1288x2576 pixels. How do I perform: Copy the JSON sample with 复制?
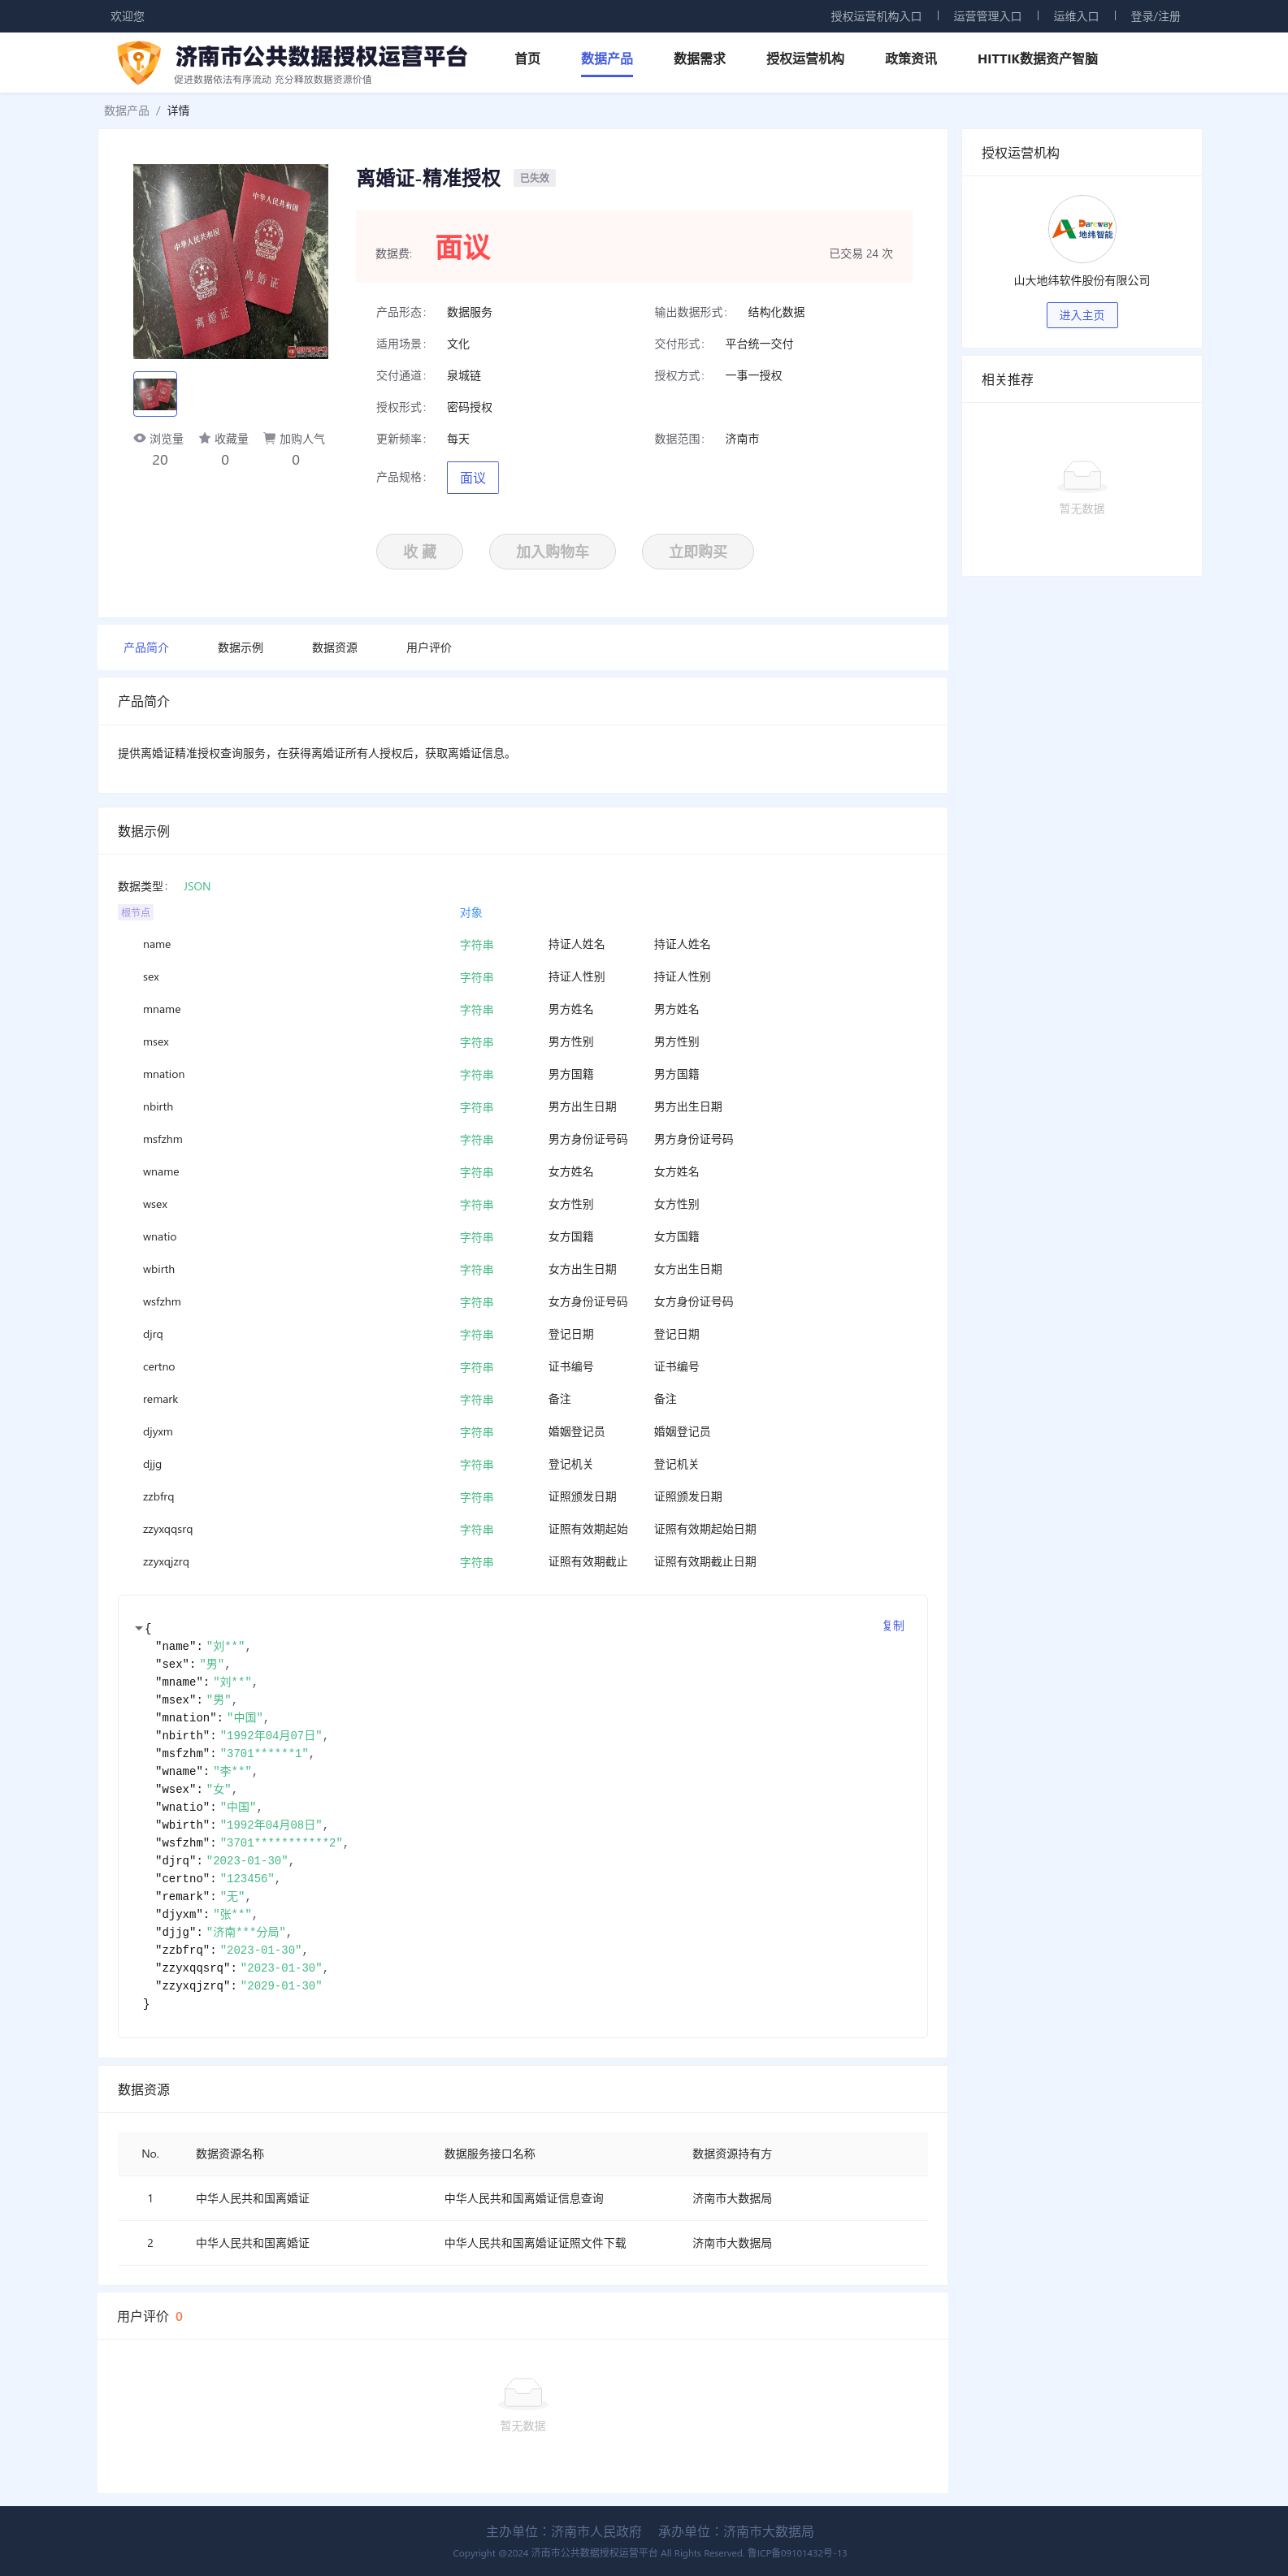892,1626
